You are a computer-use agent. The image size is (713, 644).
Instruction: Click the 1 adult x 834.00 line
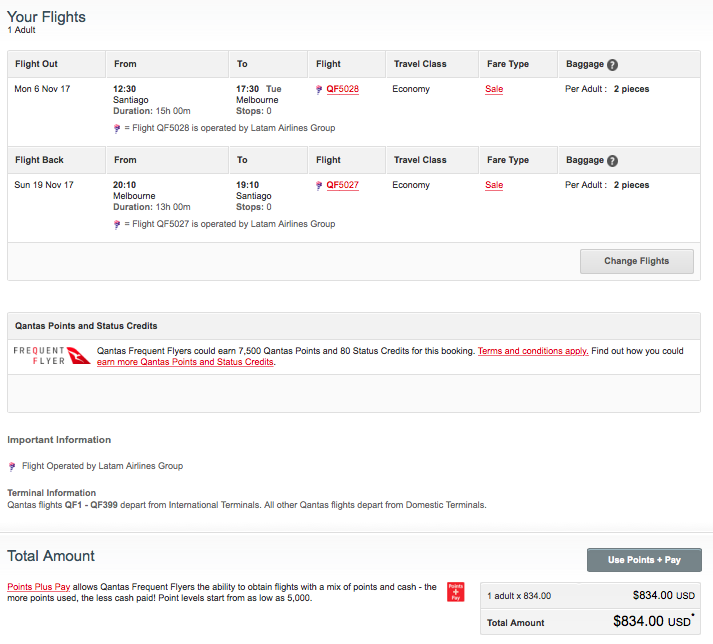(519, 596)
